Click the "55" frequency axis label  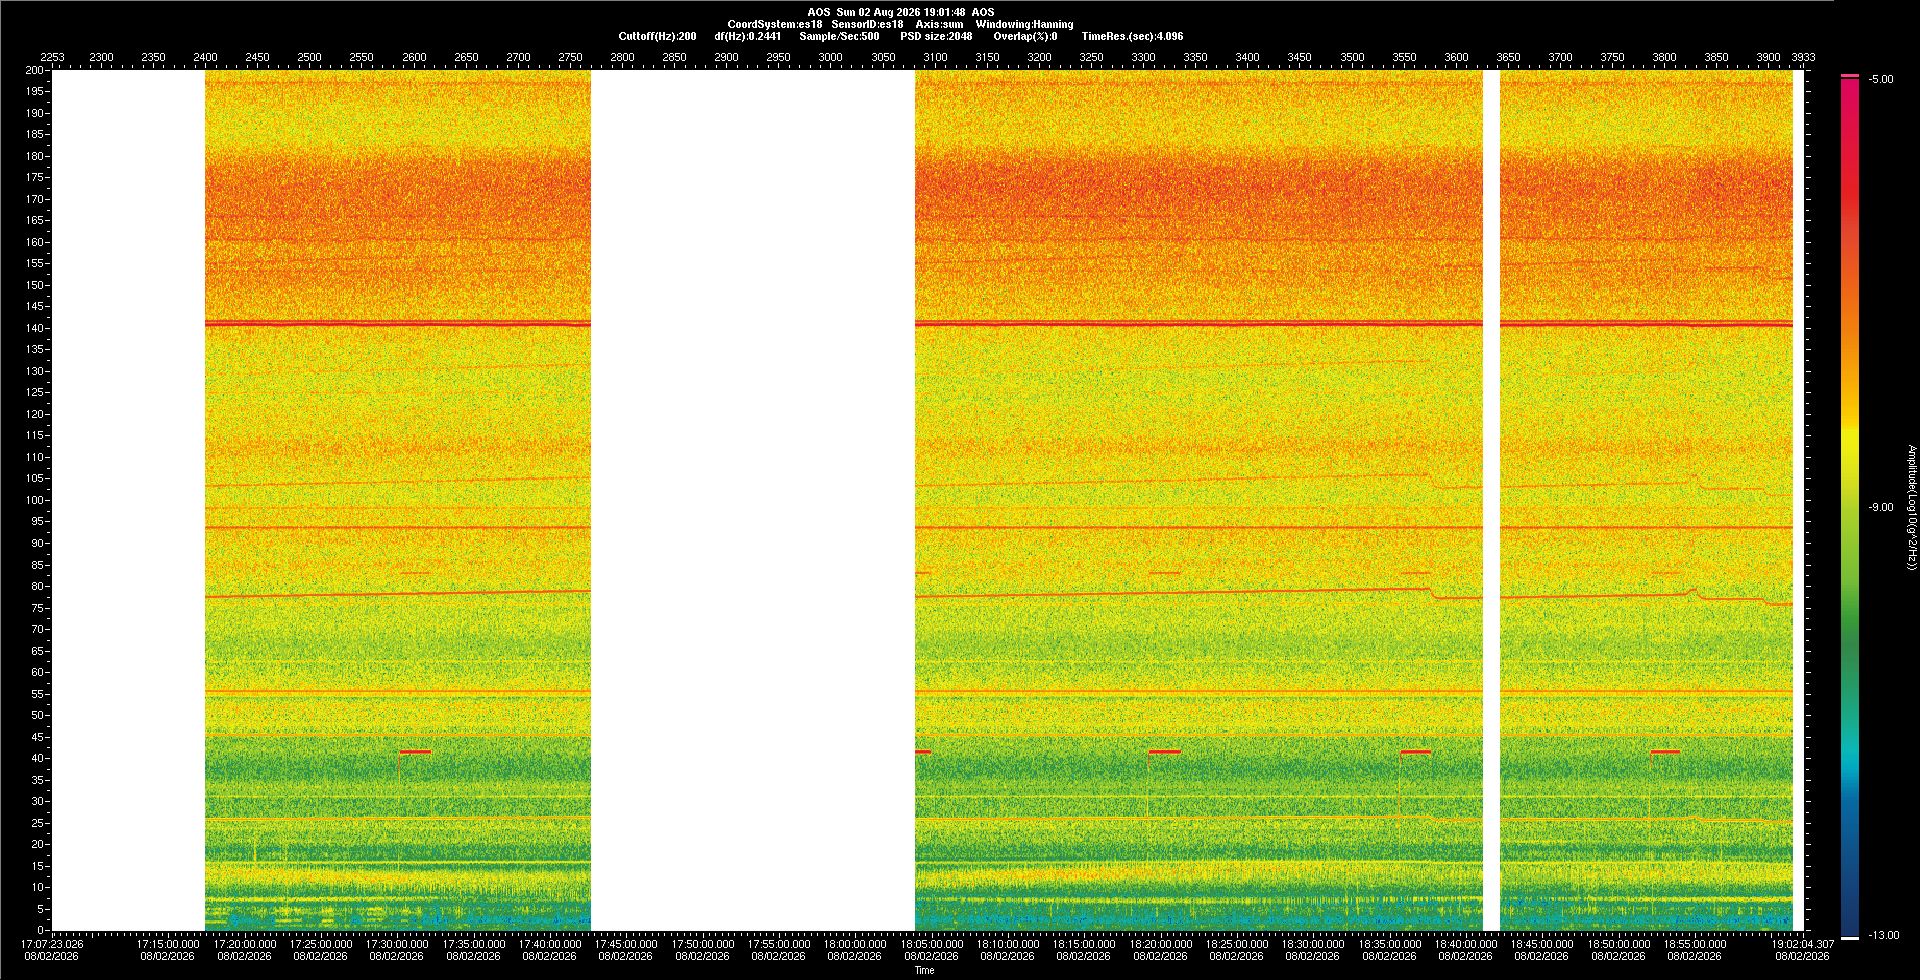coord(38,693)
